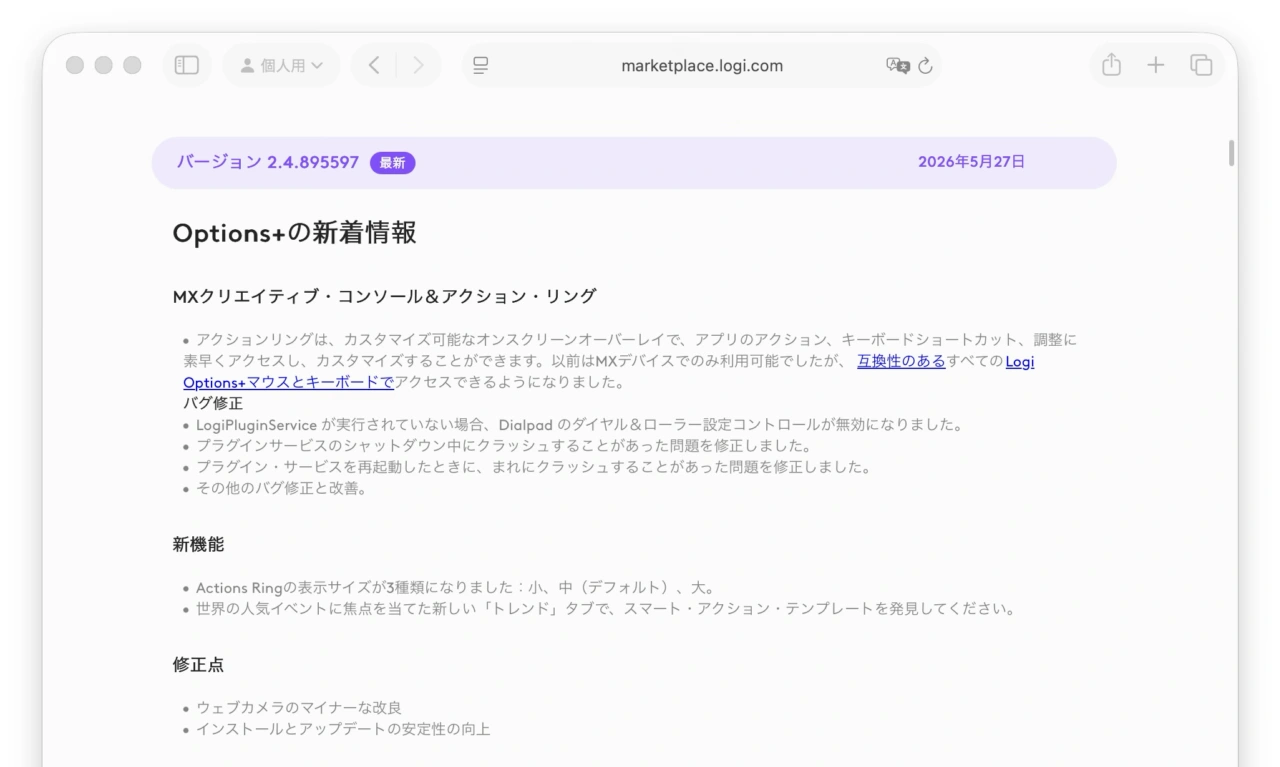Toggle the Safari sidebar

click(187, 65)
